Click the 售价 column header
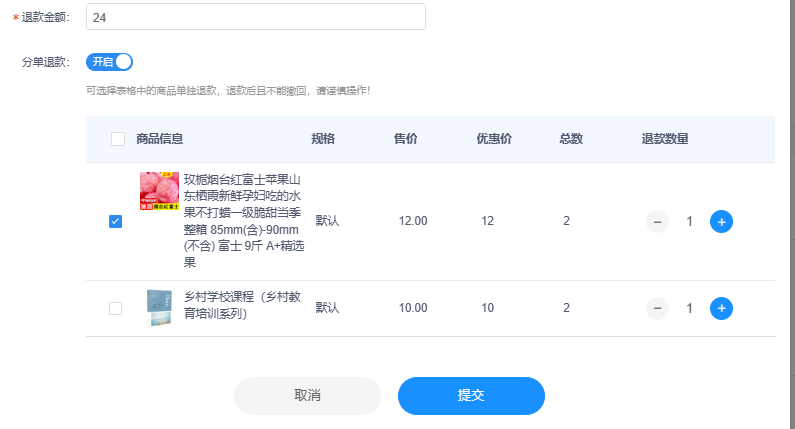This screenshot has height=429, width=795. (x=405, y=139)
